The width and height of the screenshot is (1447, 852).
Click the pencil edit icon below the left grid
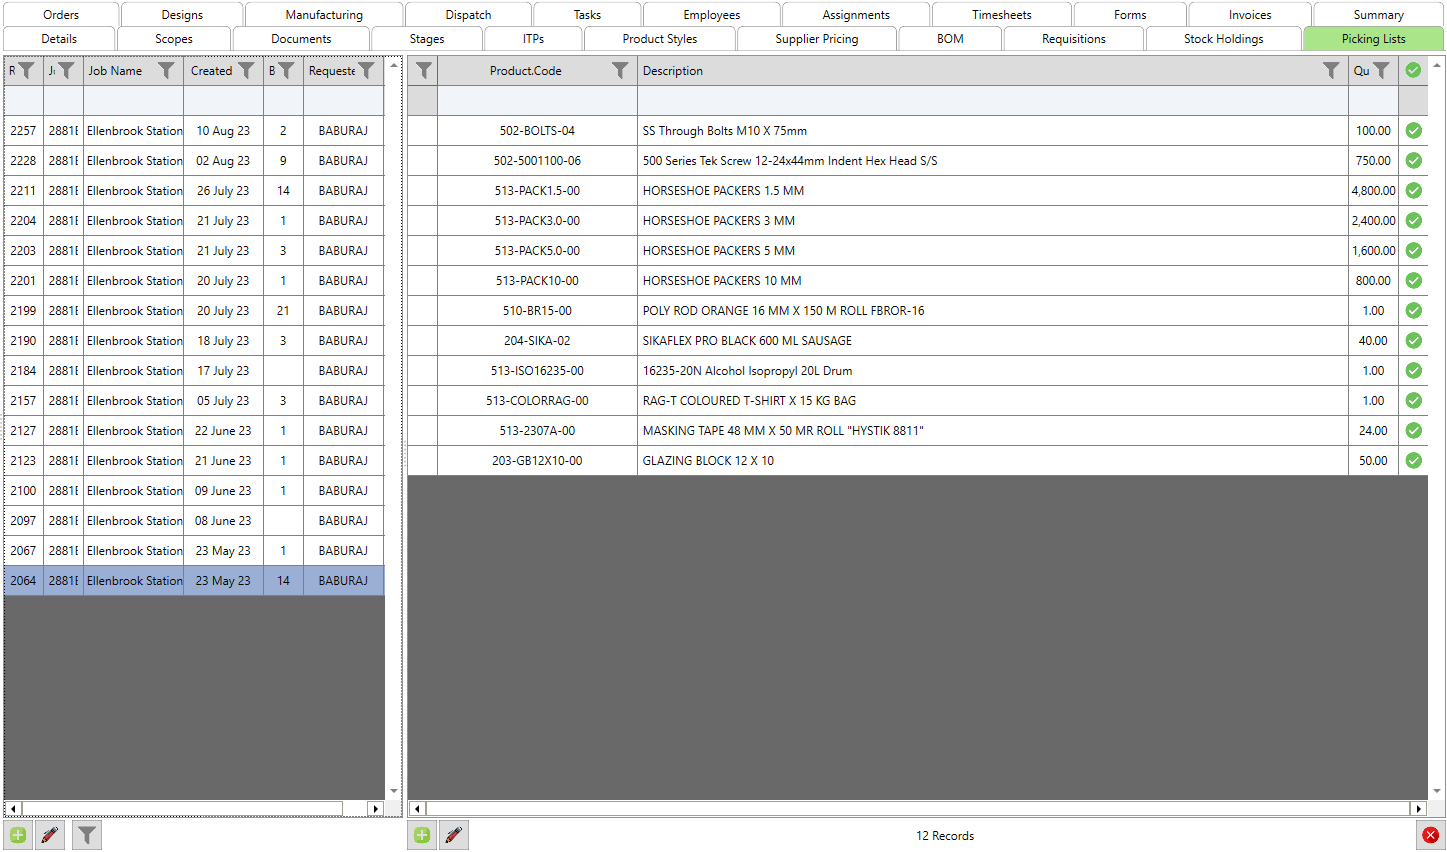click(x=50, y=835)
